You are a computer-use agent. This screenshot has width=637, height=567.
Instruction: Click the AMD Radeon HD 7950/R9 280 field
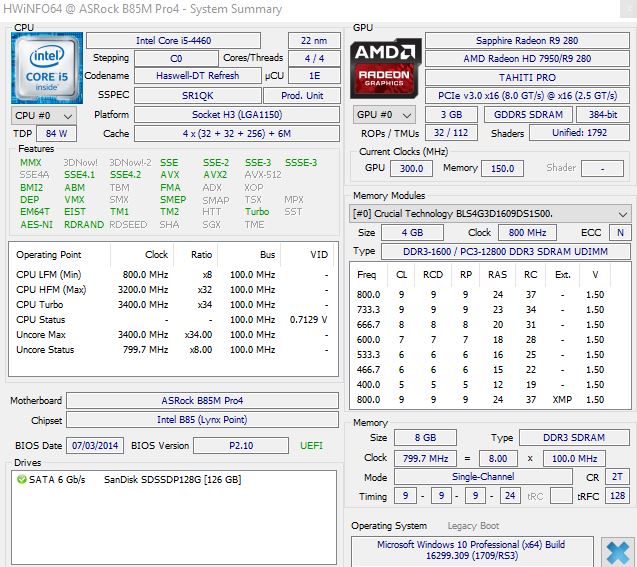527,58
